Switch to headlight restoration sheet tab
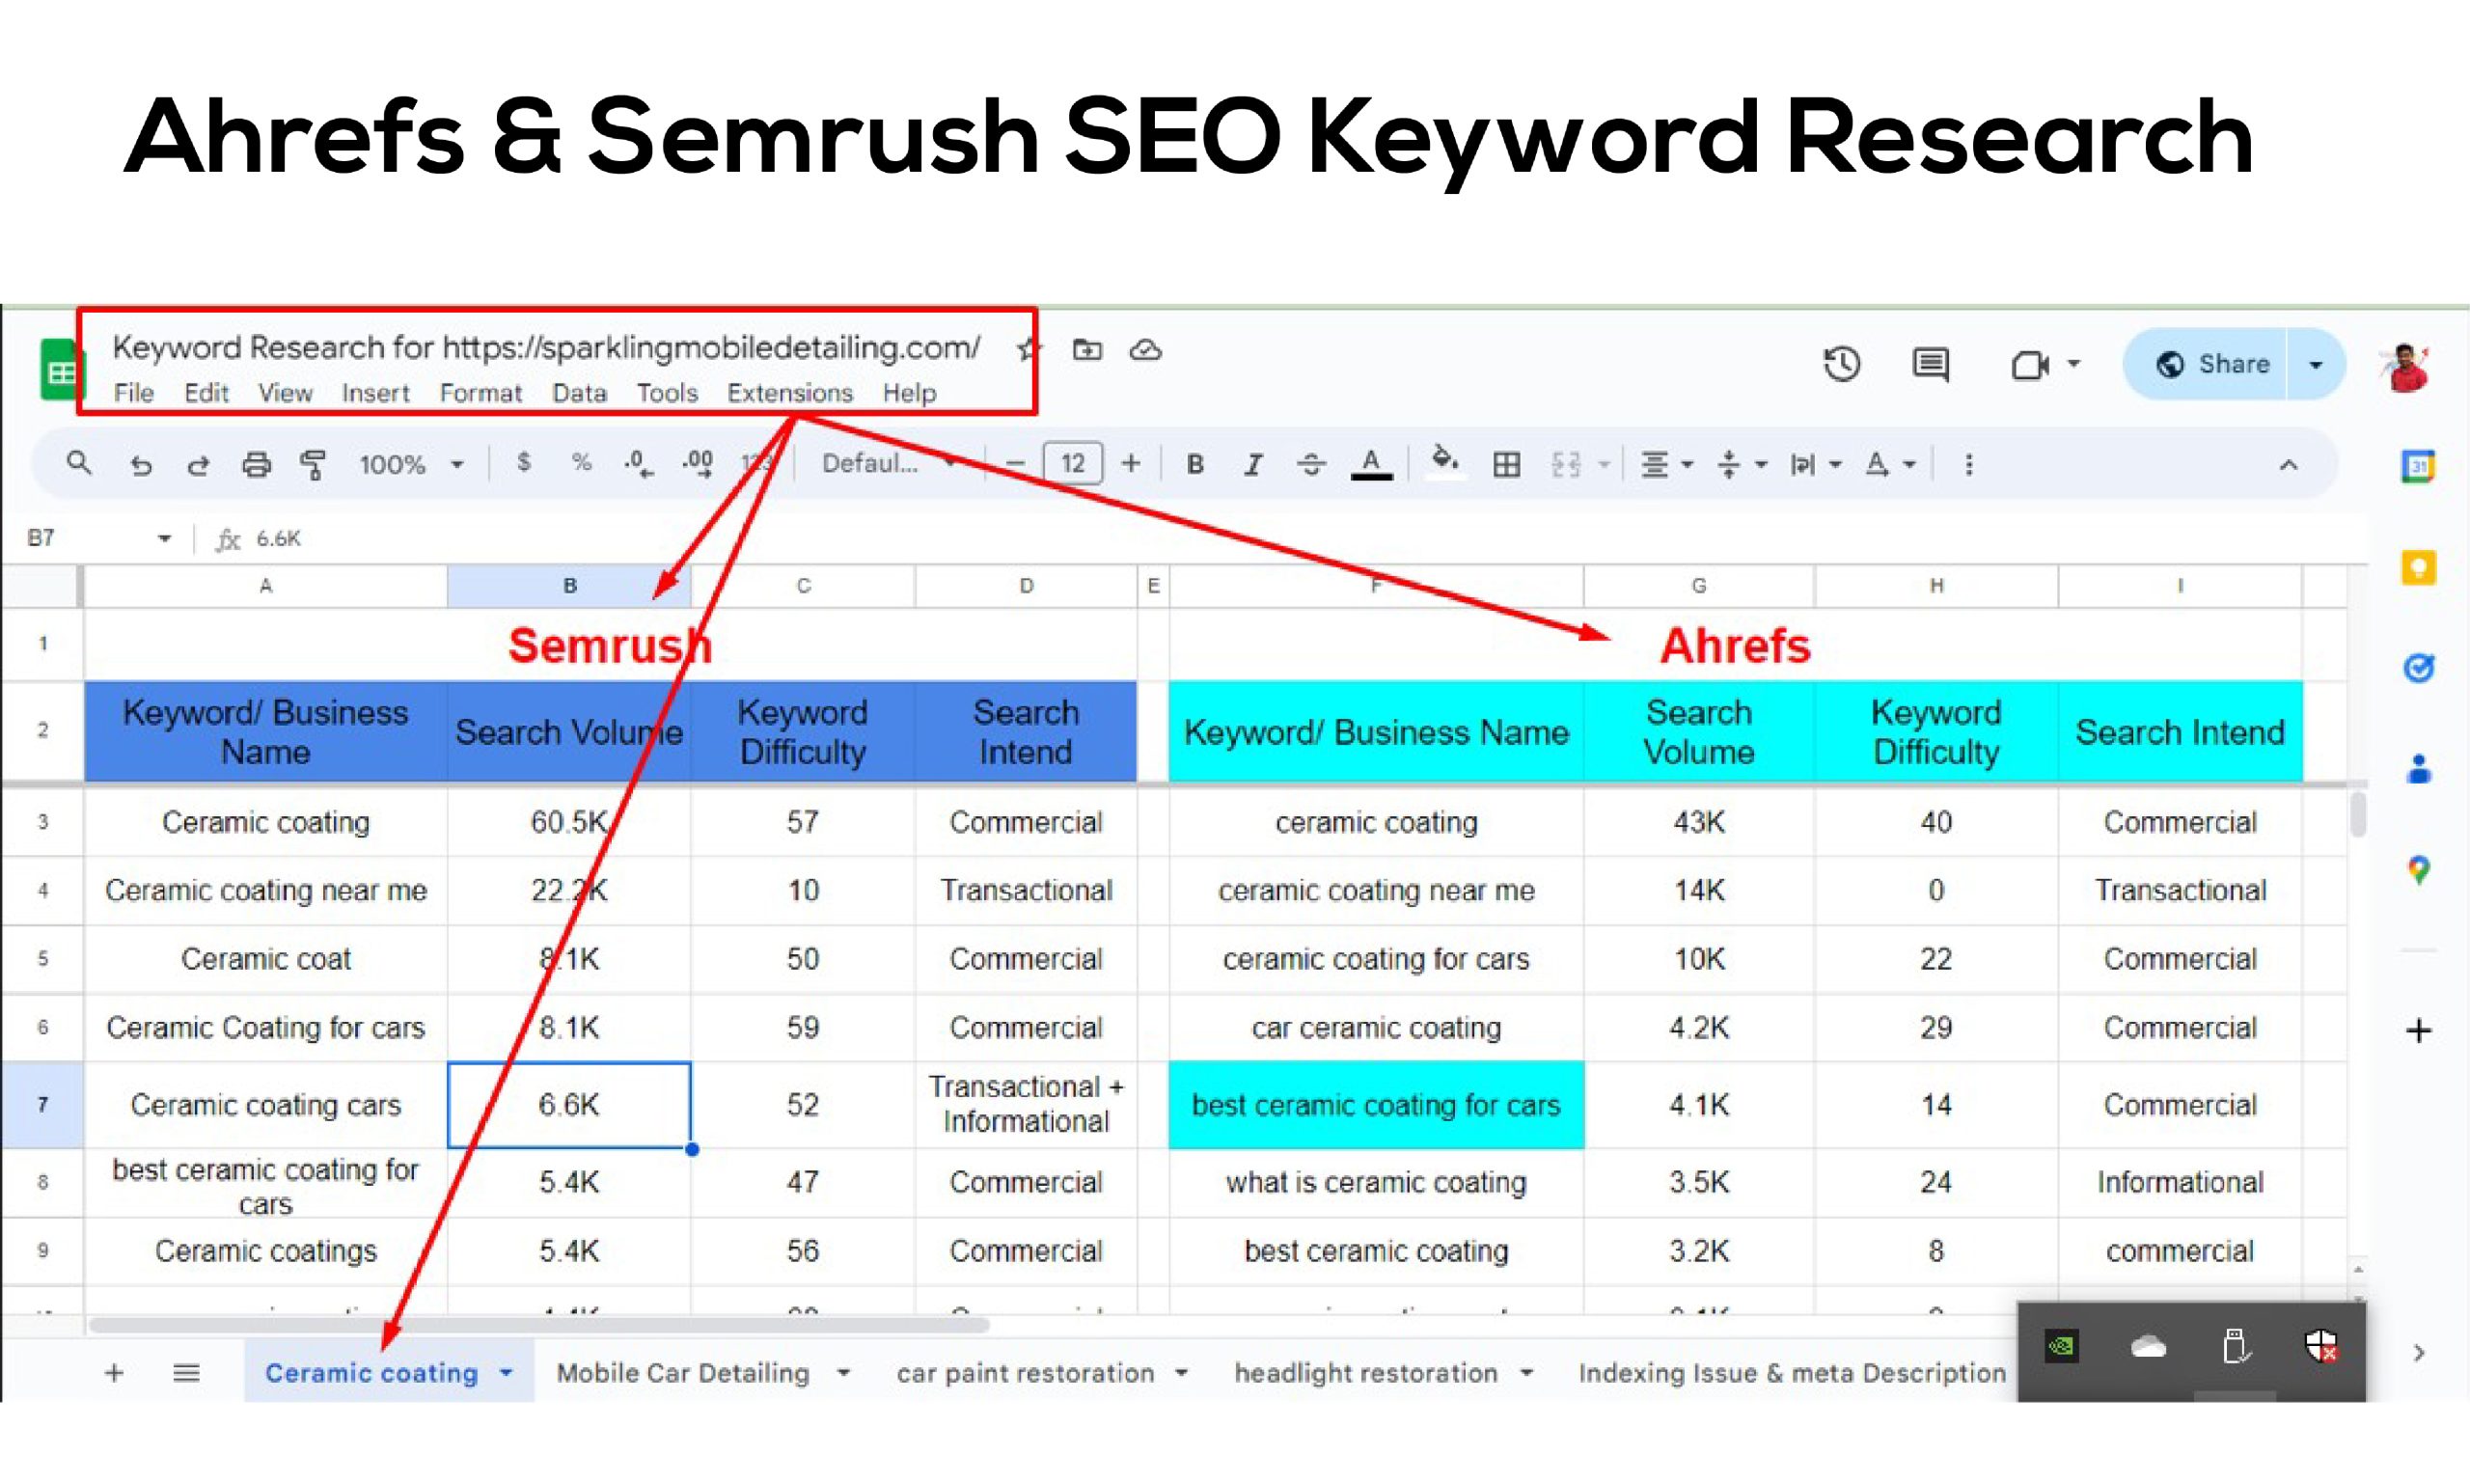This screenshot has width=2470, height=1484. (x=1366, y=1372)
